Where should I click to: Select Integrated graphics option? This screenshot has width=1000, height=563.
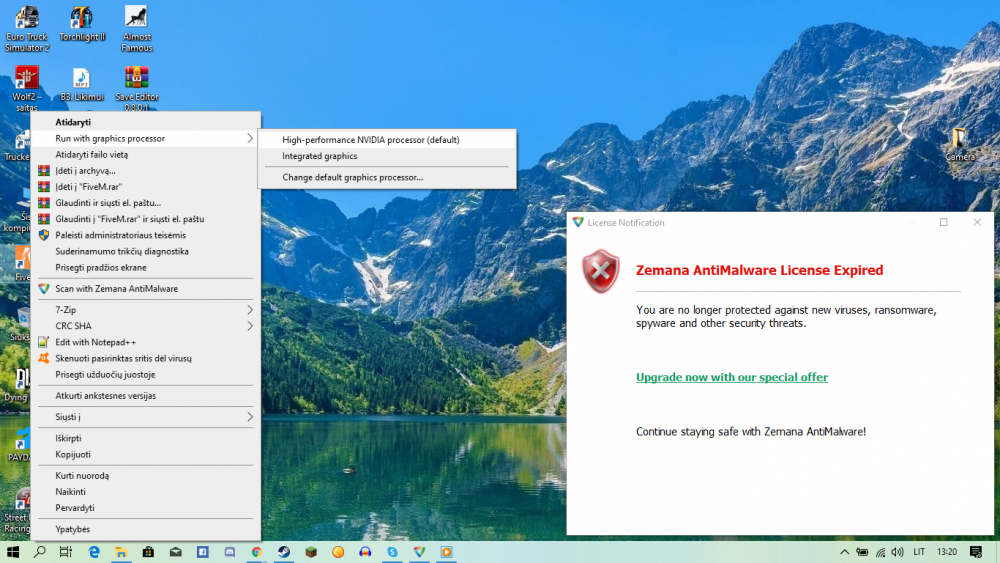click(387, 156)
